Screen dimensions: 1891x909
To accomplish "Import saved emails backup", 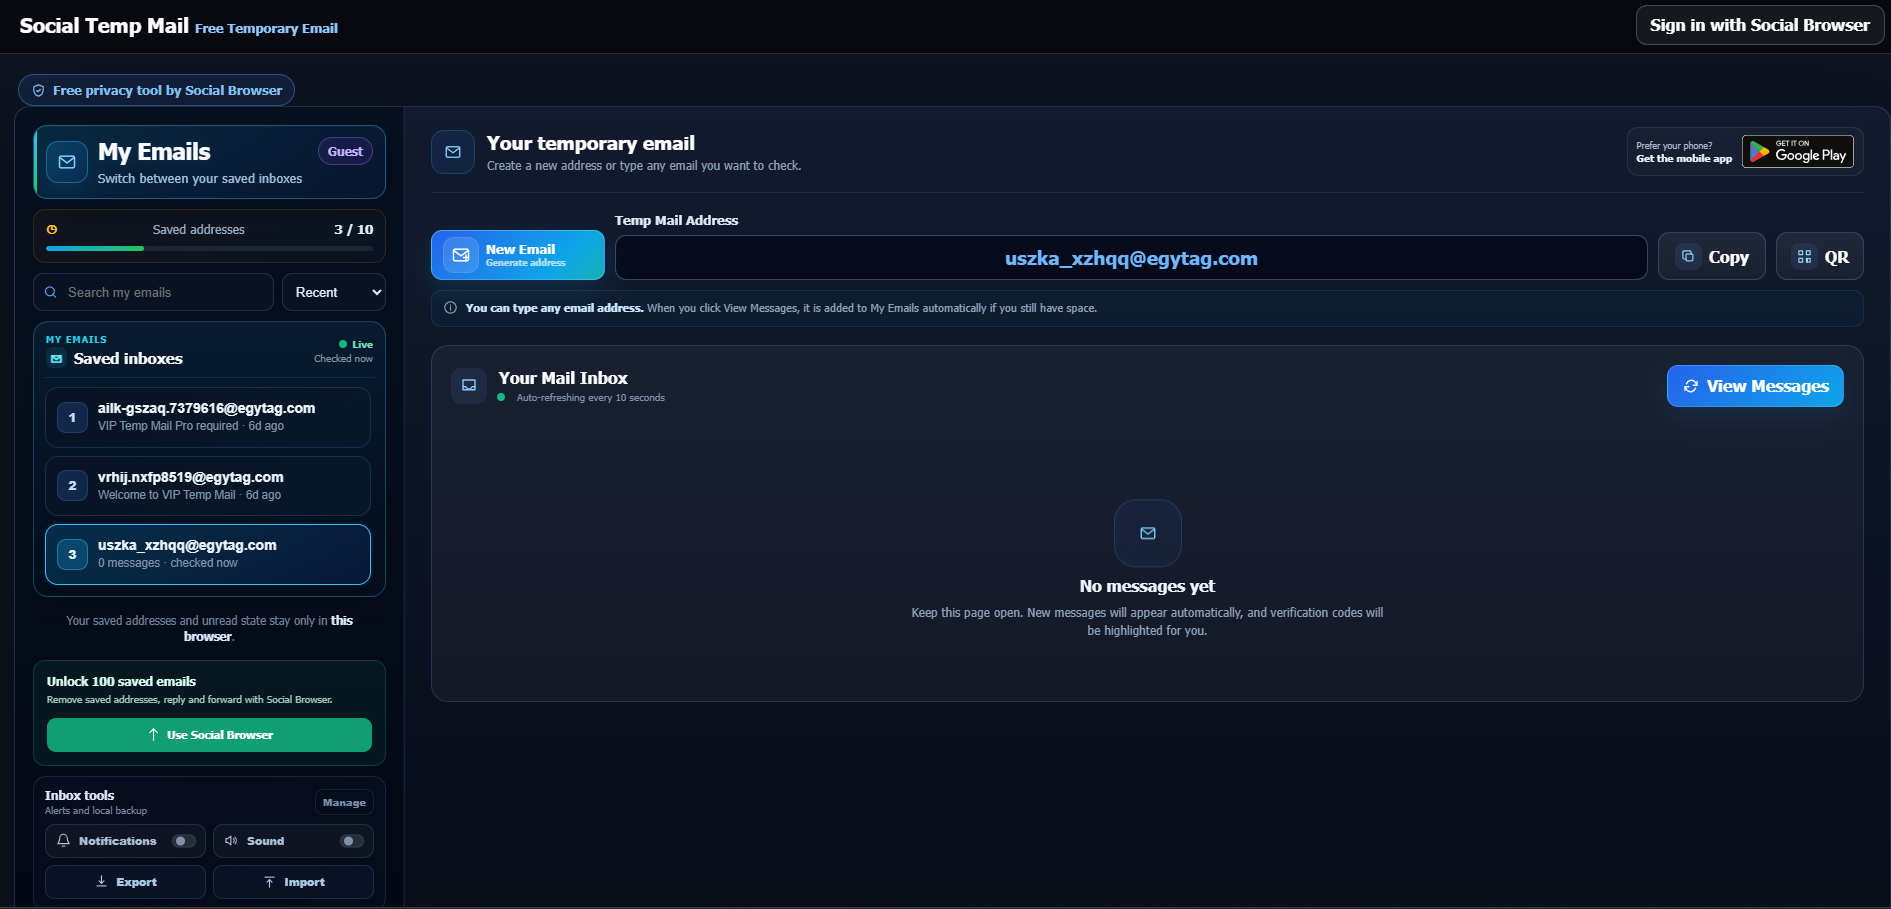I will pyautogui.click(x=293, y=882).
